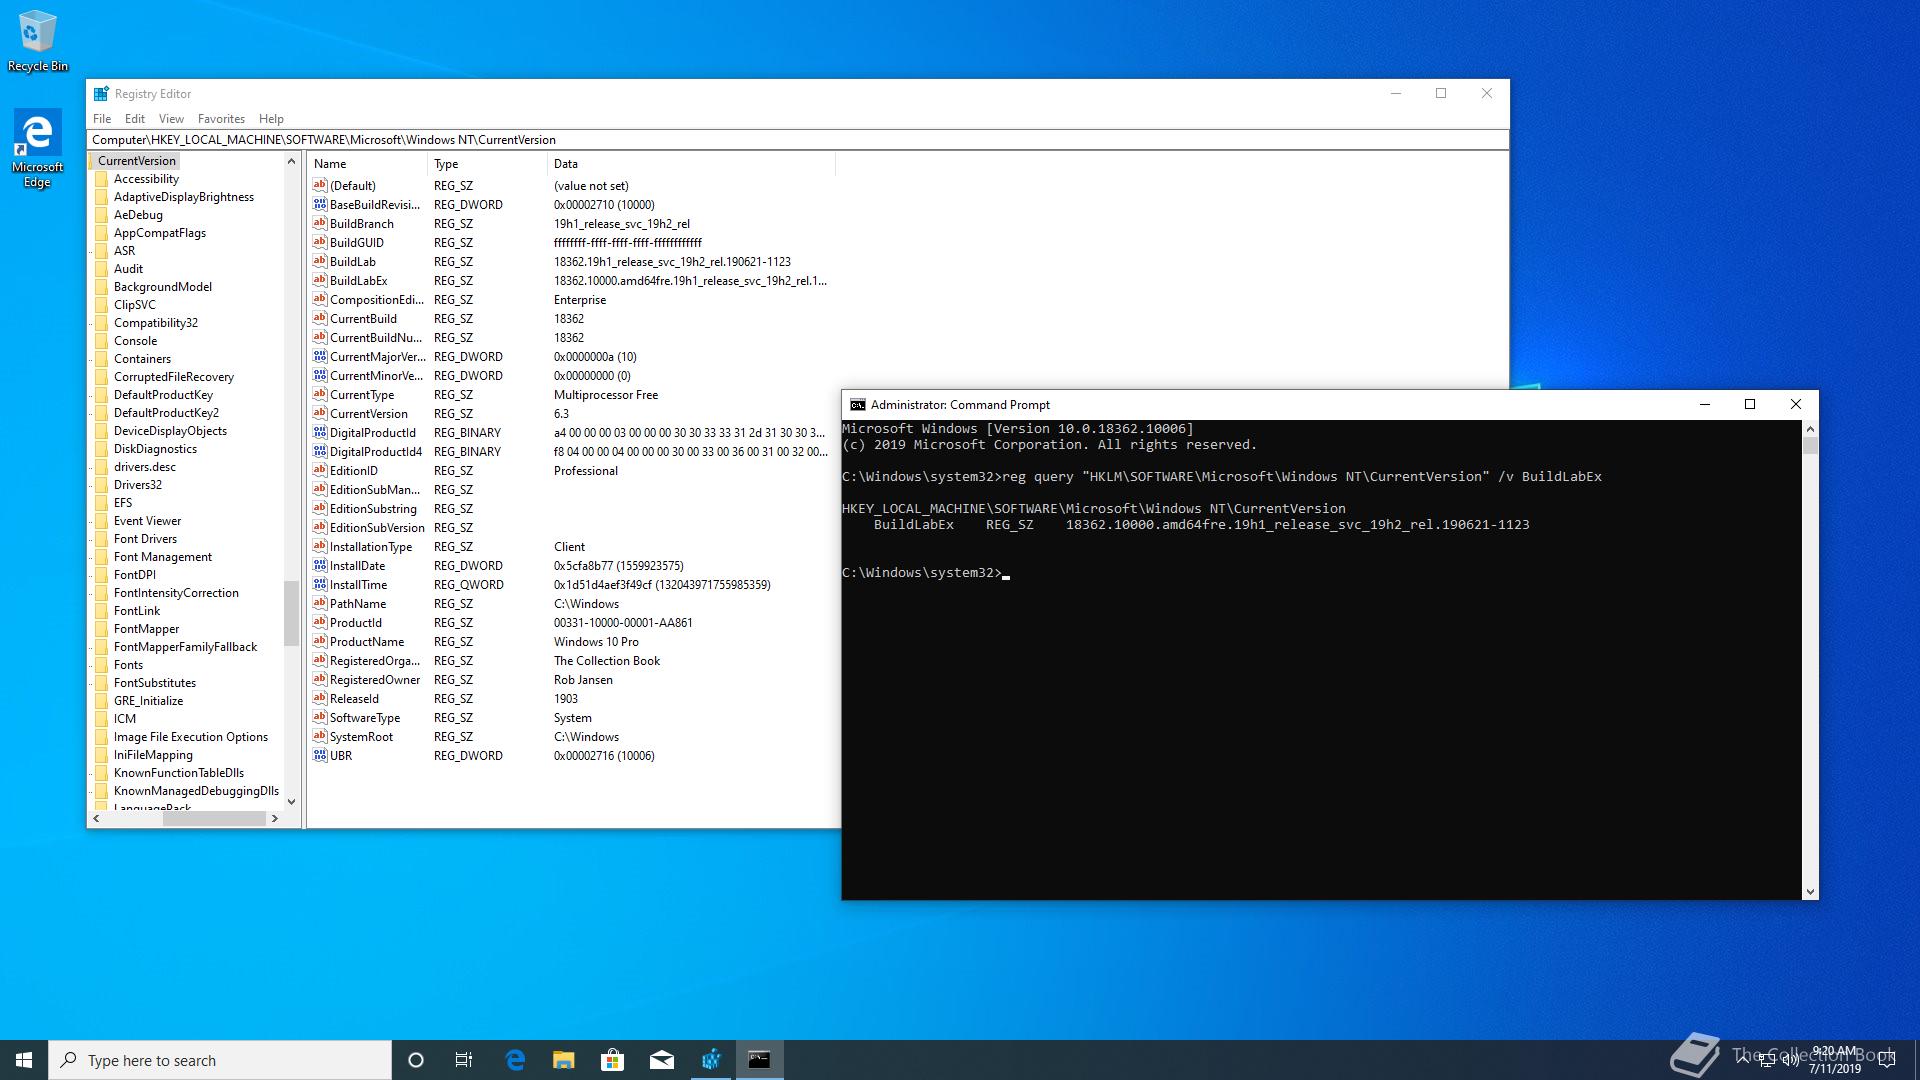Select the DigitalProductId binary value icon

tap(320, 433)
